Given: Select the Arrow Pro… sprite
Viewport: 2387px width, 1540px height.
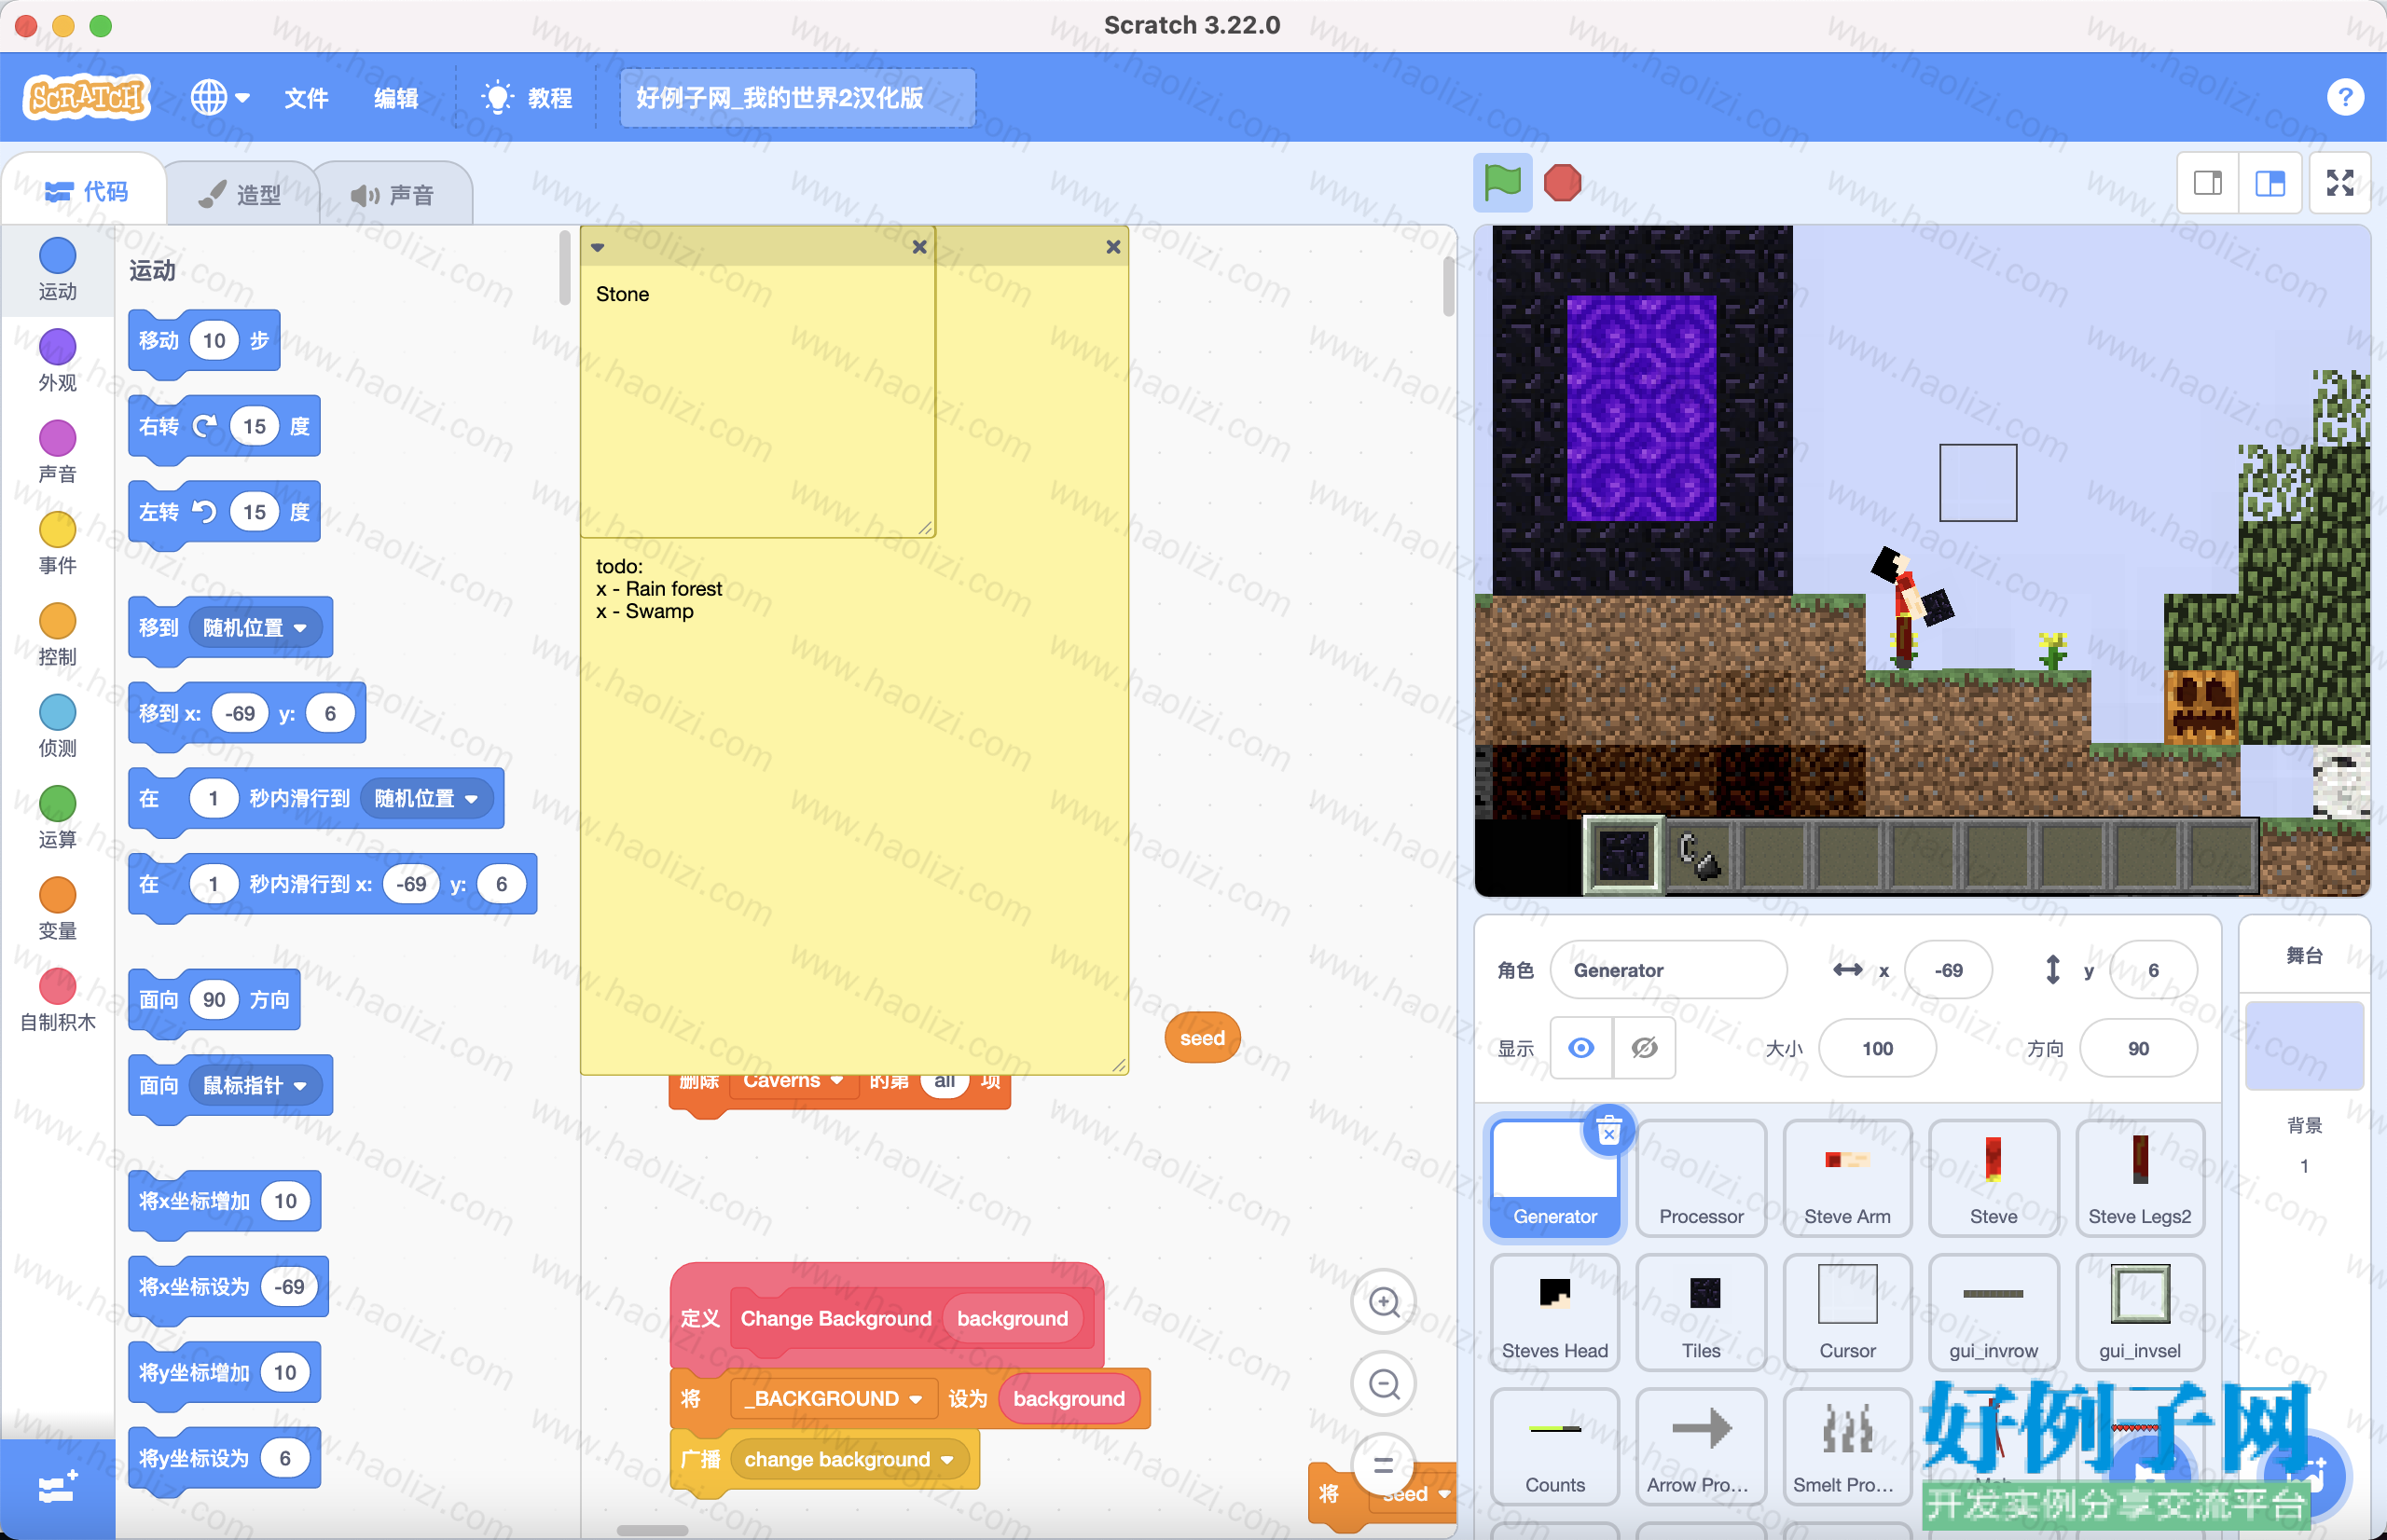Looking at the screenshot, I should (x=1701, y=1446).
